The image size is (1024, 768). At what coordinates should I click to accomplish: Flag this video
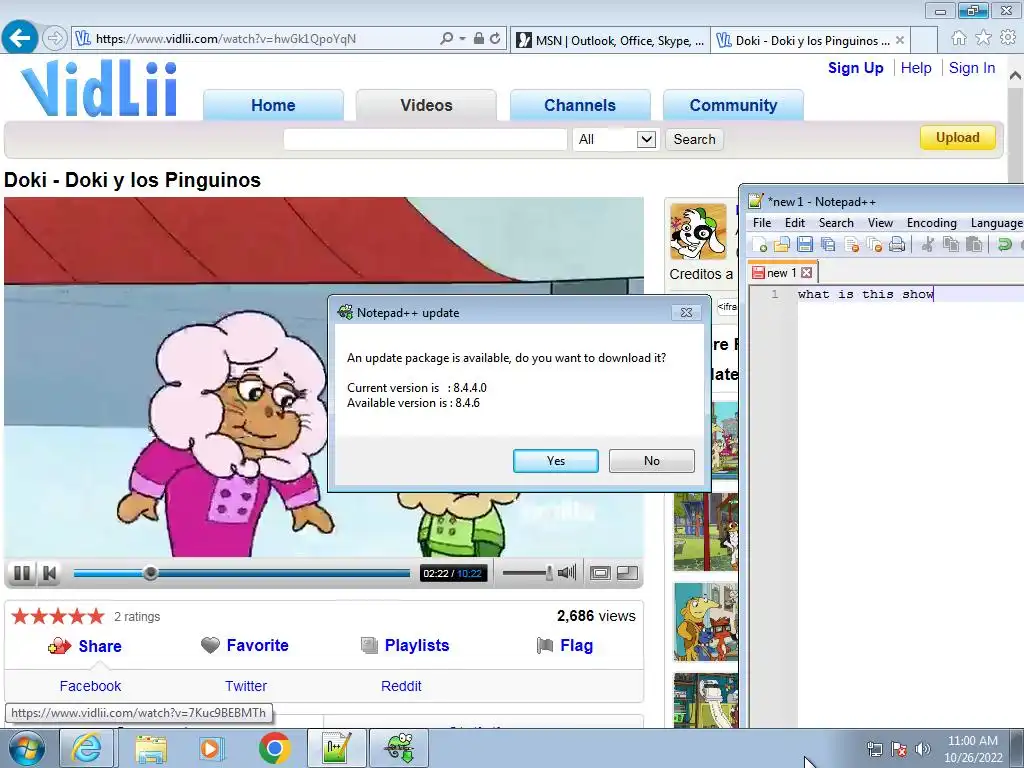click(577, 645)
